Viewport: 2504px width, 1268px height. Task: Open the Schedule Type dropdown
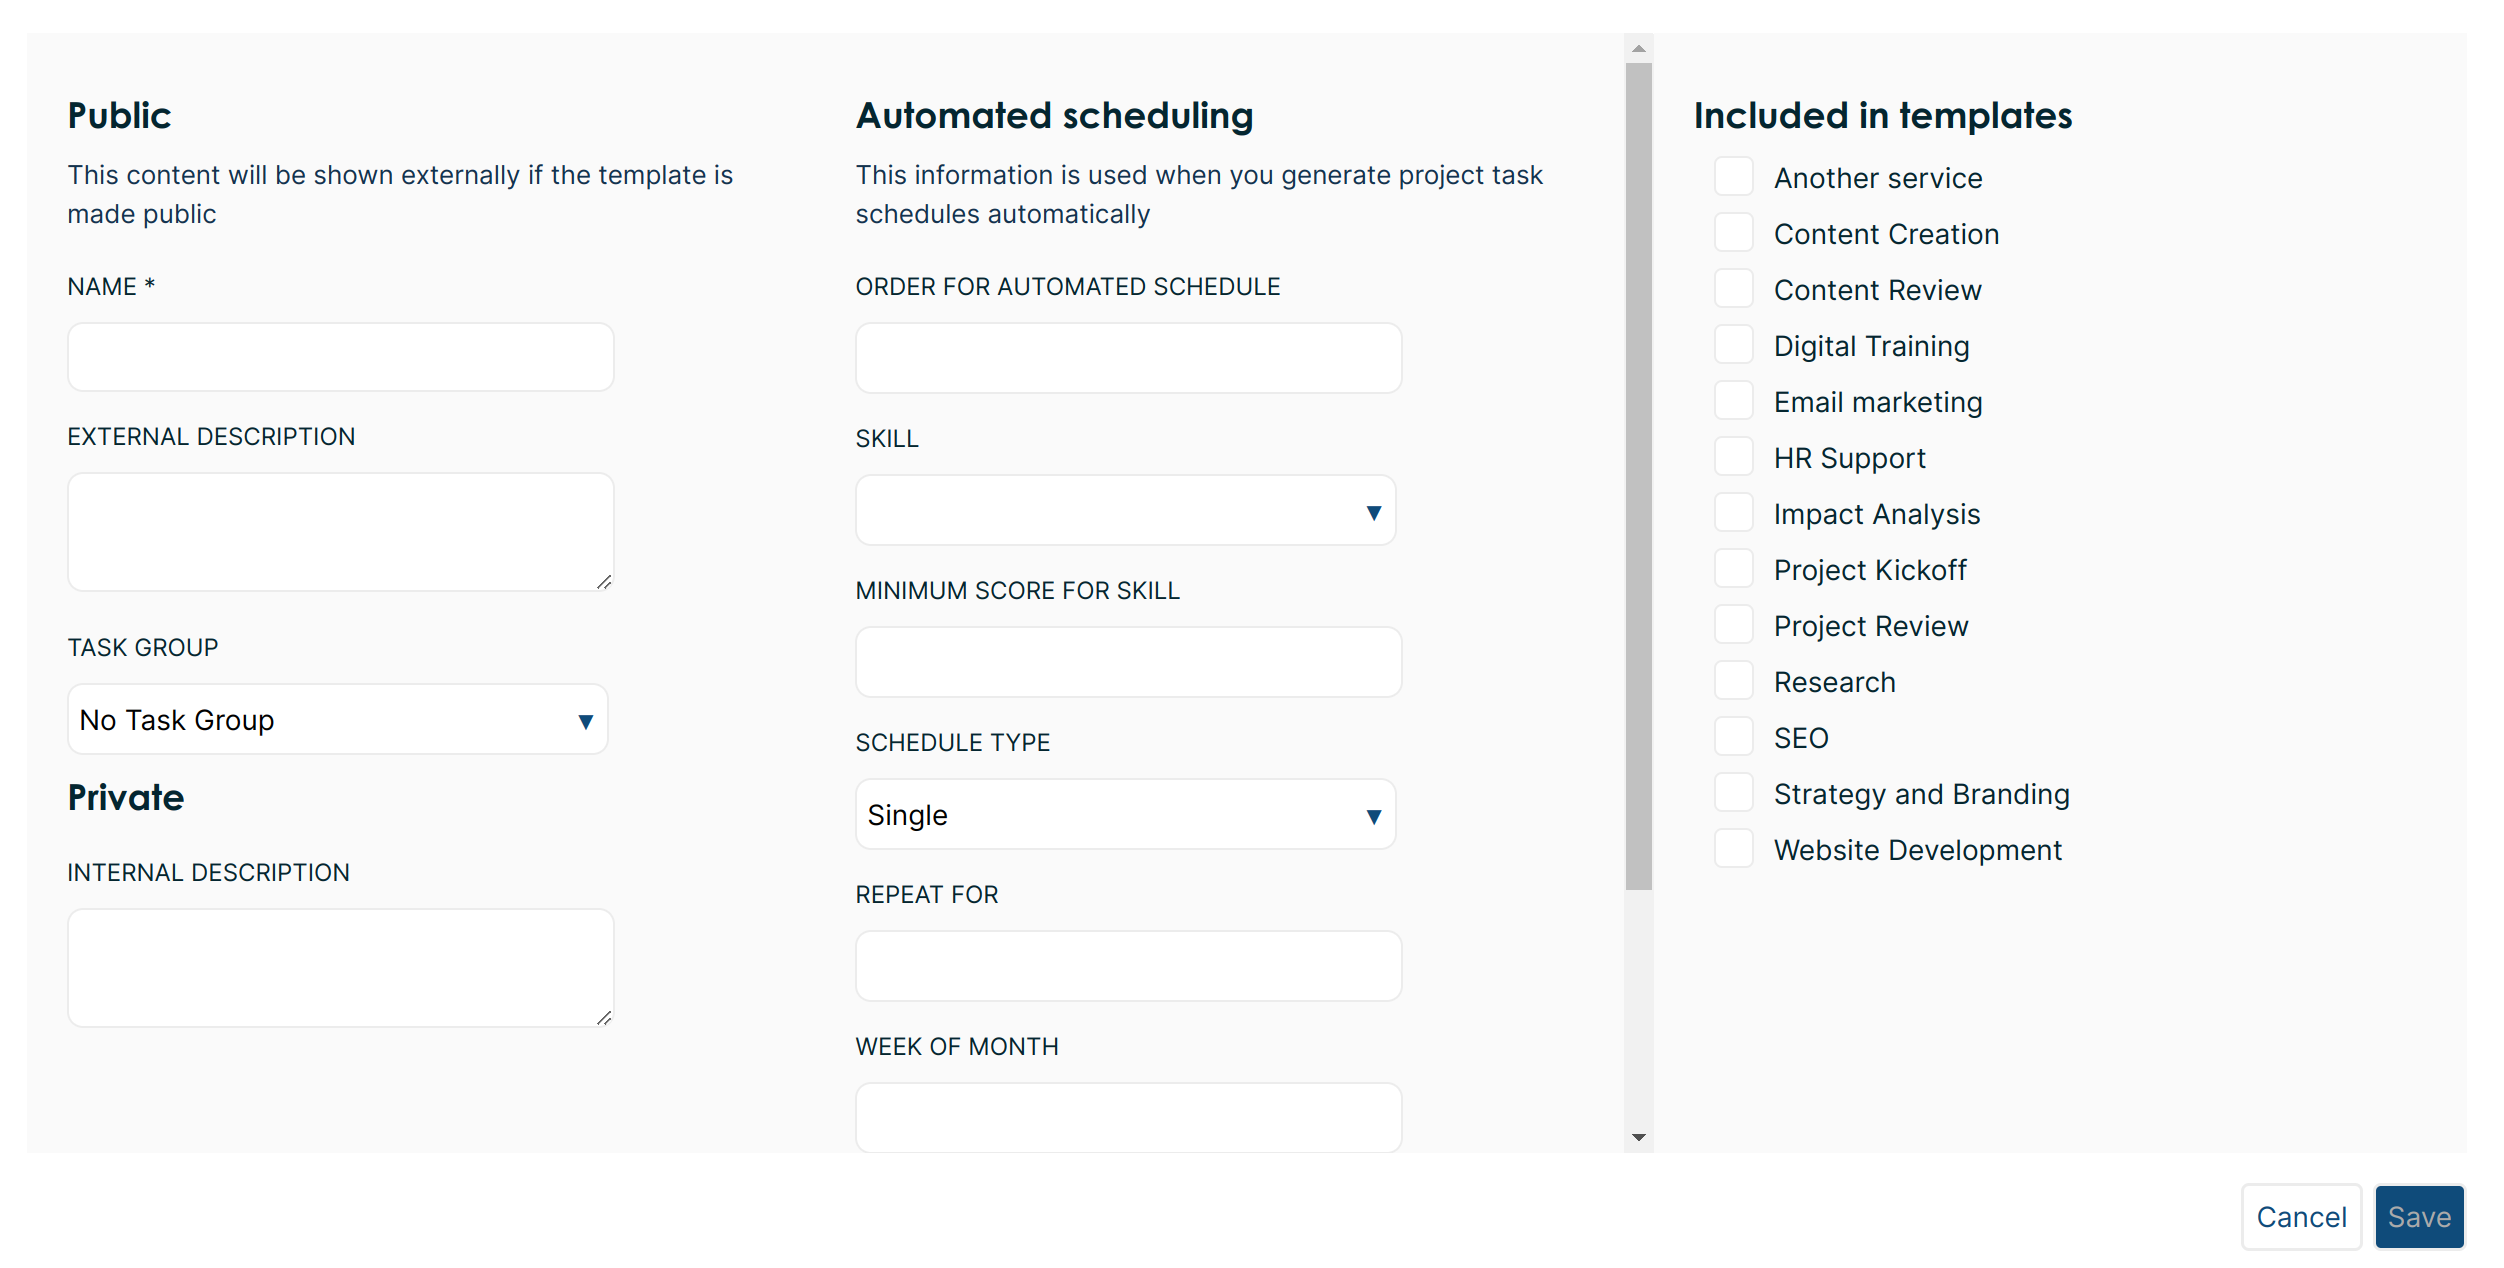(1125, 815)
